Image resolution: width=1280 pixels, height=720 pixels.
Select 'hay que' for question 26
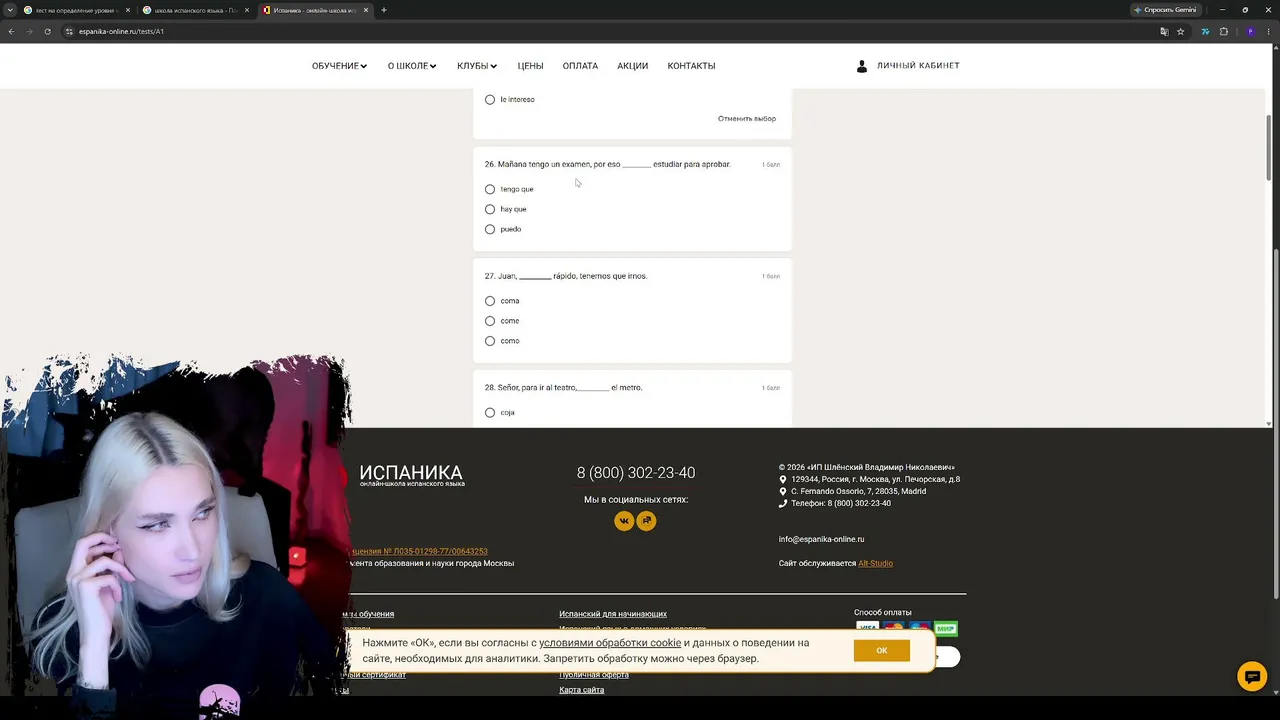point(490,209)
